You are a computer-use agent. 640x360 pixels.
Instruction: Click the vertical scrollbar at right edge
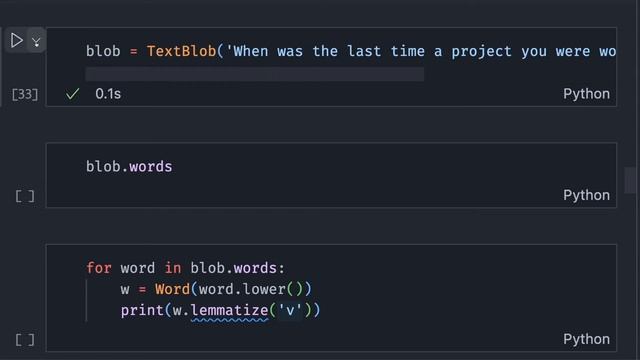point(631,180)
